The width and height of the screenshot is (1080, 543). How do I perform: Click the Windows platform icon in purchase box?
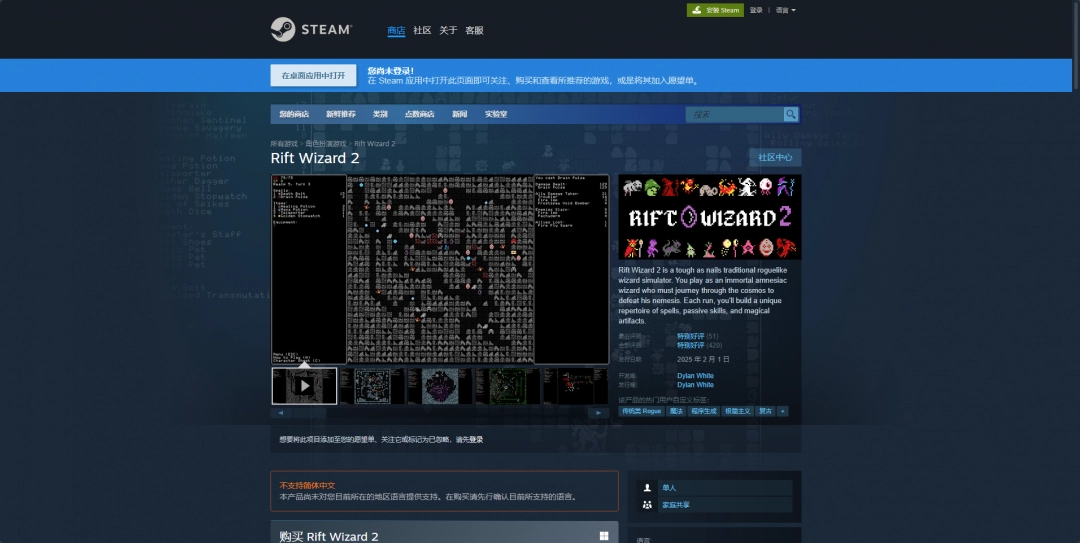[x=604, y=536]
